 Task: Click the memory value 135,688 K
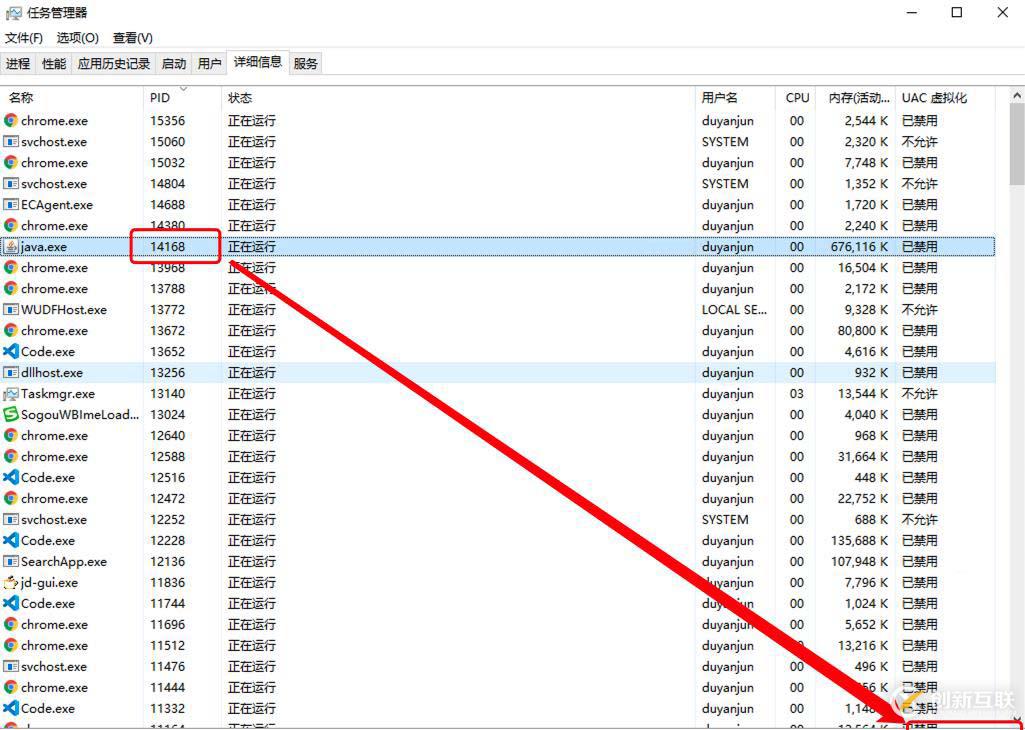[x=859, y=540]
